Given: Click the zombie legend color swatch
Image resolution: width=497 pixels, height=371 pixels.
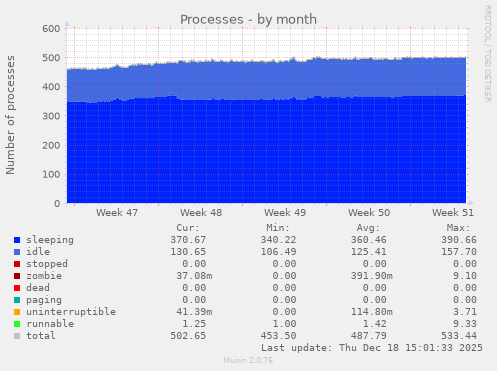Looking at the screenshot, I should tap(17, 276).
